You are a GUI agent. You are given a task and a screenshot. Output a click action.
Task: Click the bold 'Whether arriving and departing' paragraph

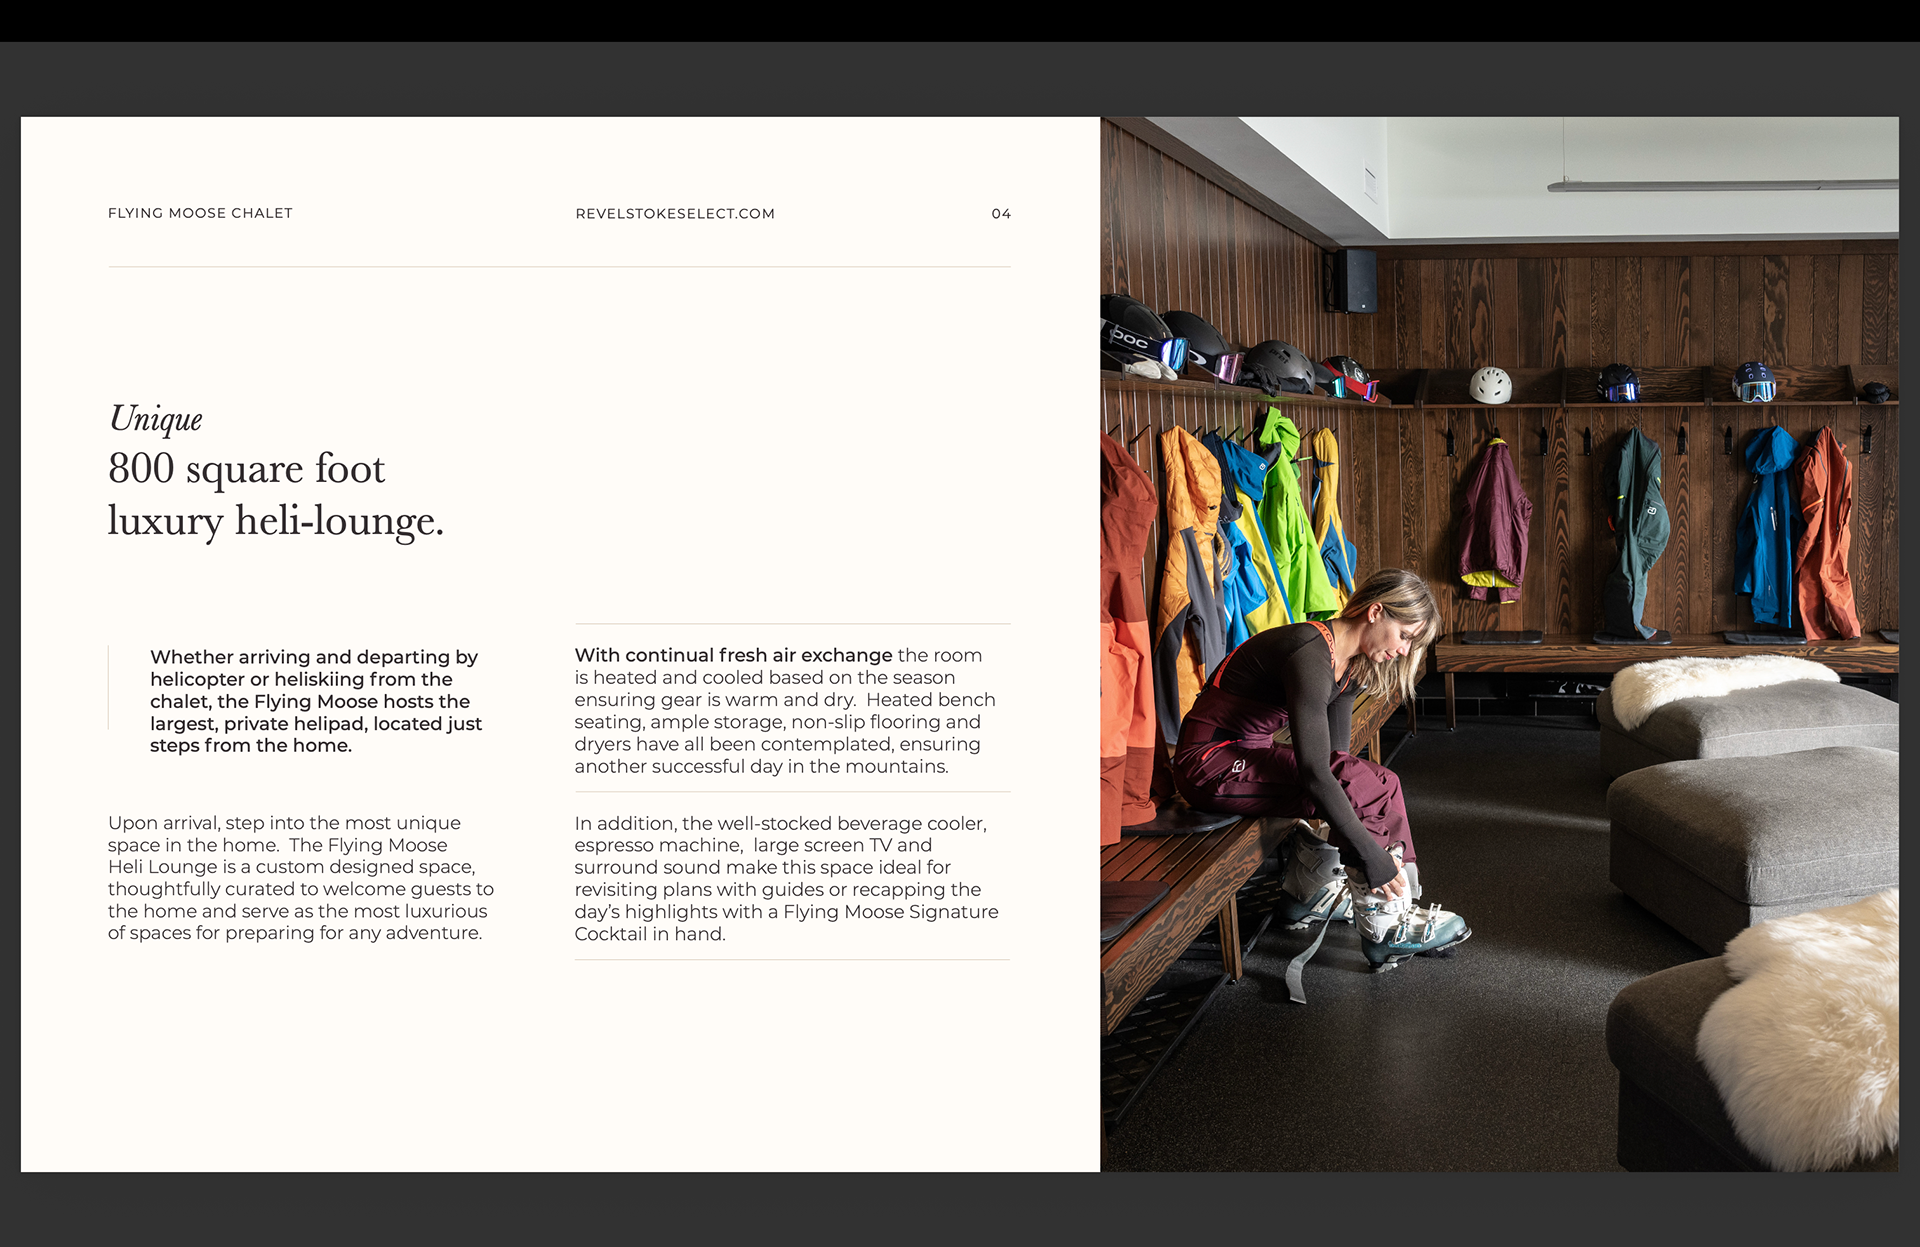[316, 701]
